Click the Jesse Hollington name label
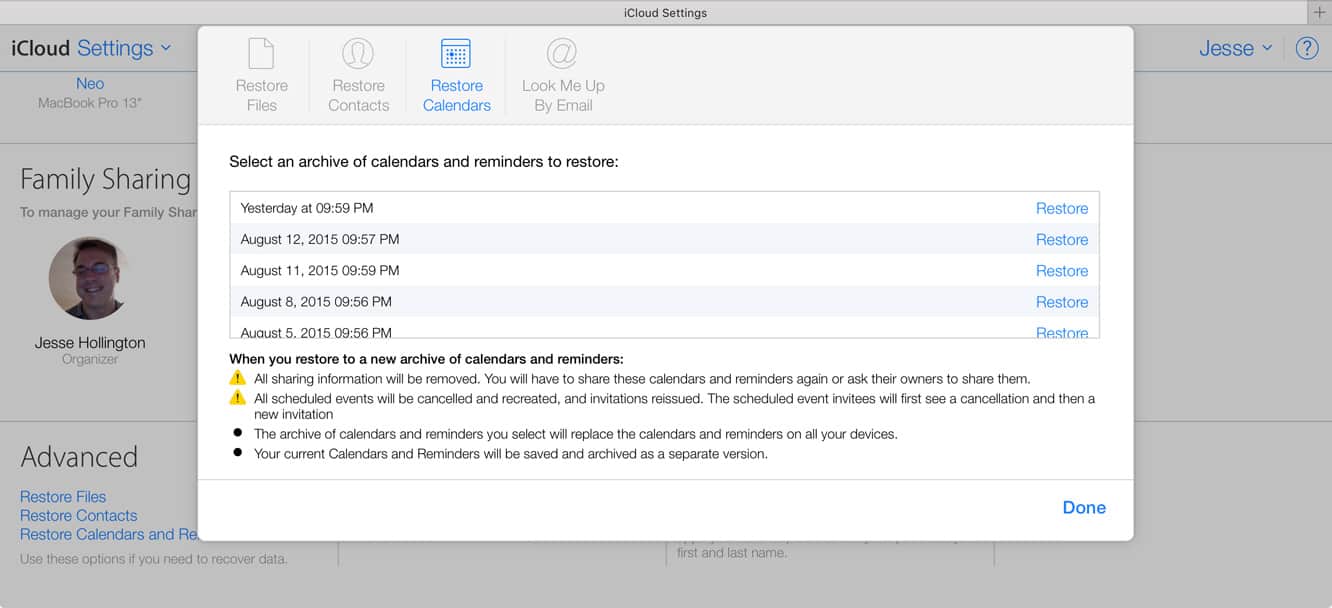The width and height of the screenshot is (1332, 608). (x=90, y=342)
